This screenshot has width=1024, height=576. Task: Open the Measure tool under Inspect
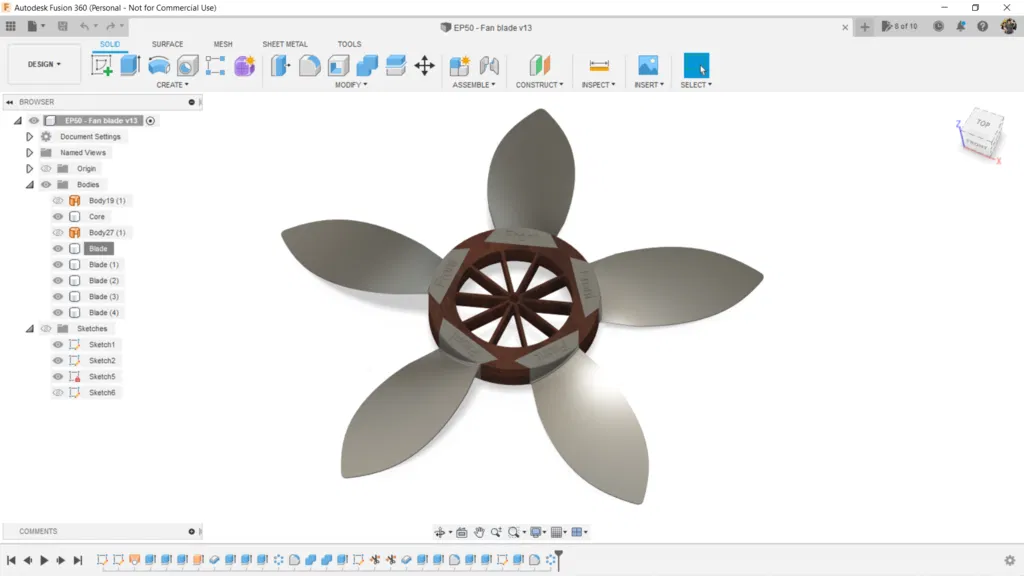tap(597, 66)
